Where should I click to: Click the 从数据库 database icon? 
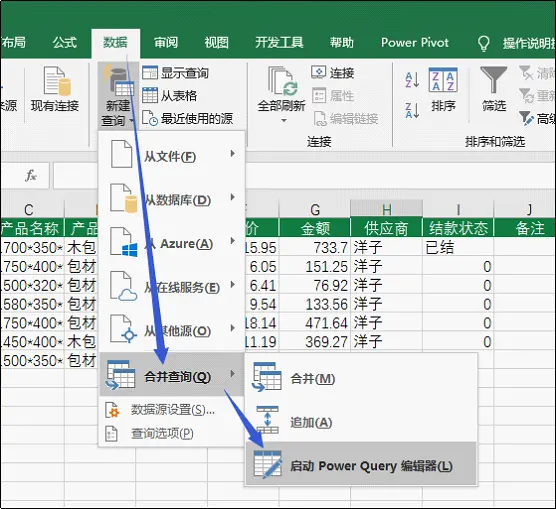pyautogui.click(x=123, y=198)
